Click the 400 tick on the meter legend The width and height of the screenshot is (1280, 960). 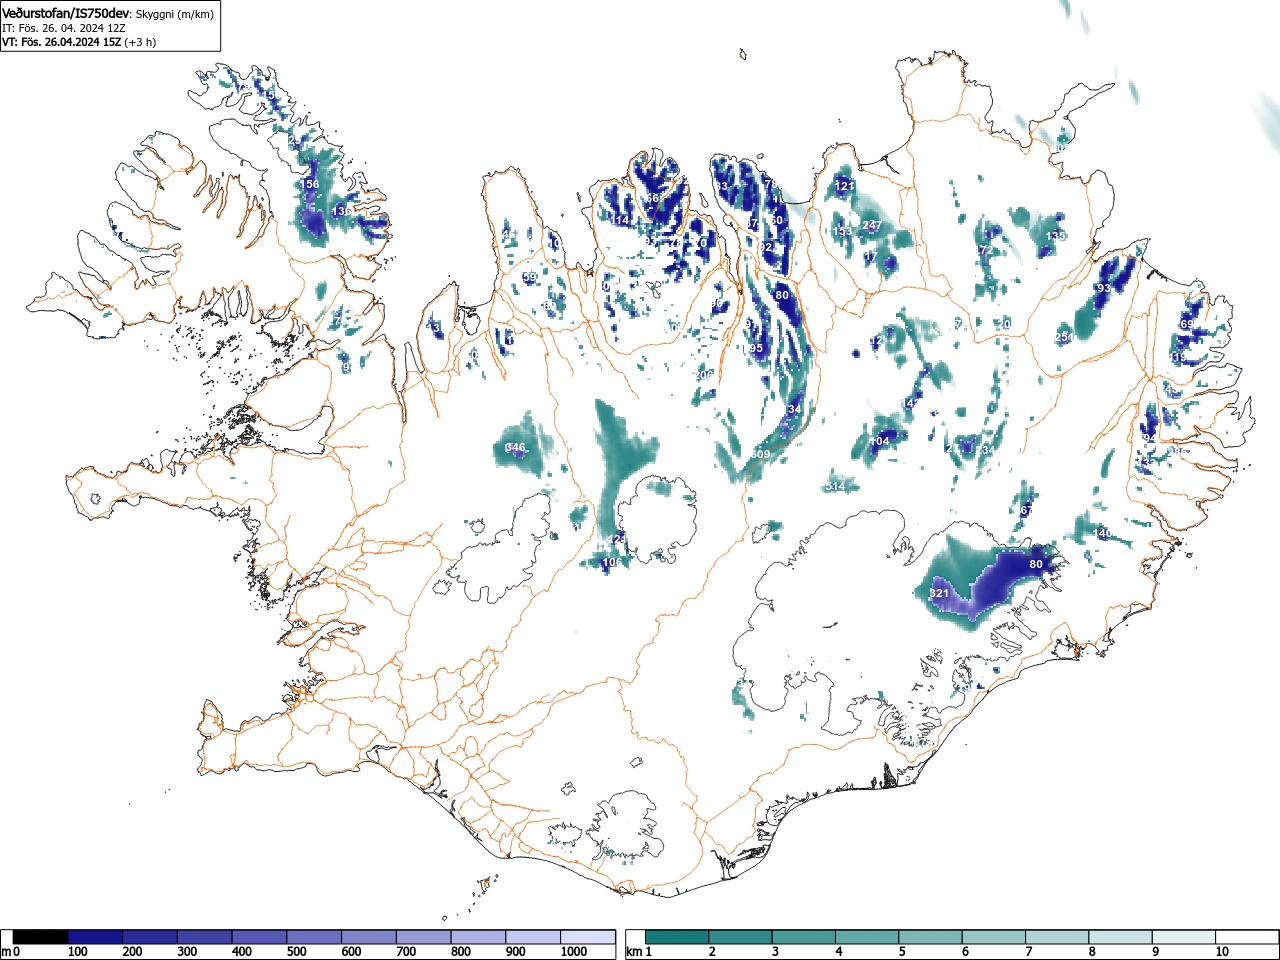tap(241, 952)
